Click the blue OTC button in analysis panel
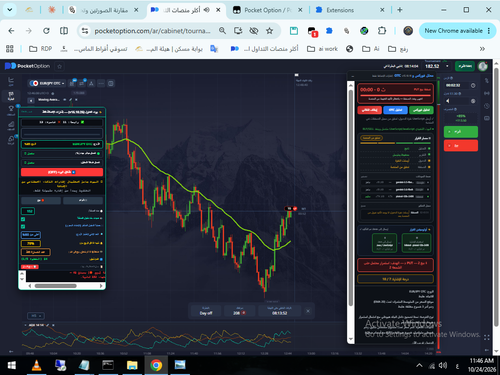The height and width of the screenshot is (375, 500). (x=395, y=110)
